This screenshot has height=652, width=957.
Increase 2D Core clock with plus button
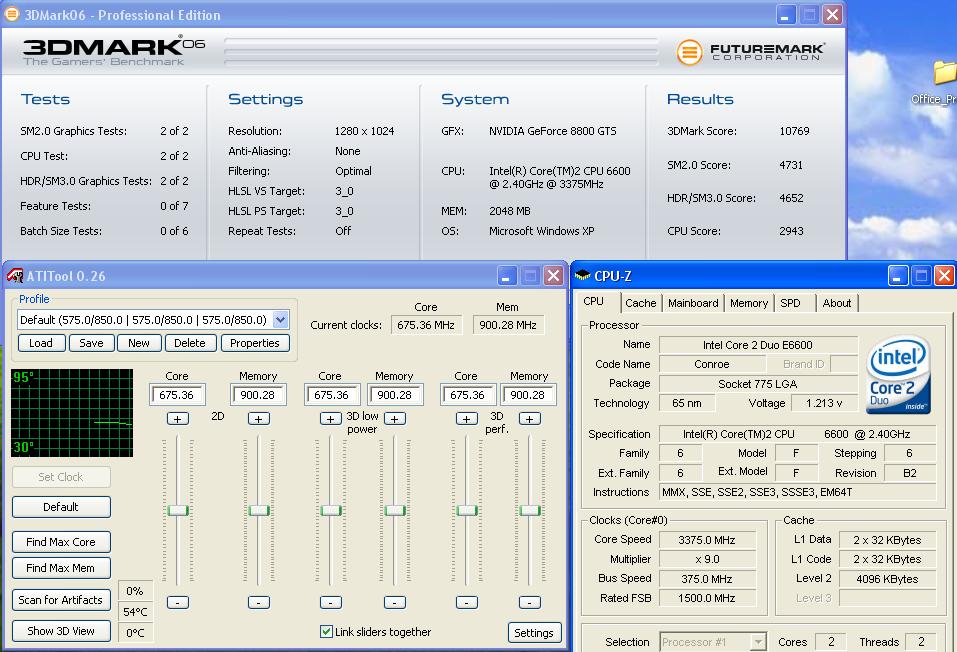[x=178, y=419]
